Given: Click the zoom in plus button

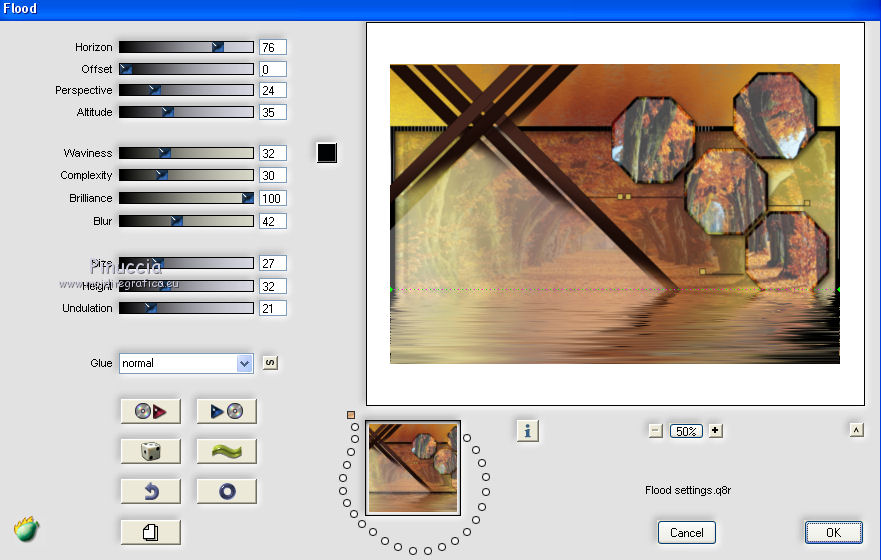Looking at the screenshot, I should [715, 431].
